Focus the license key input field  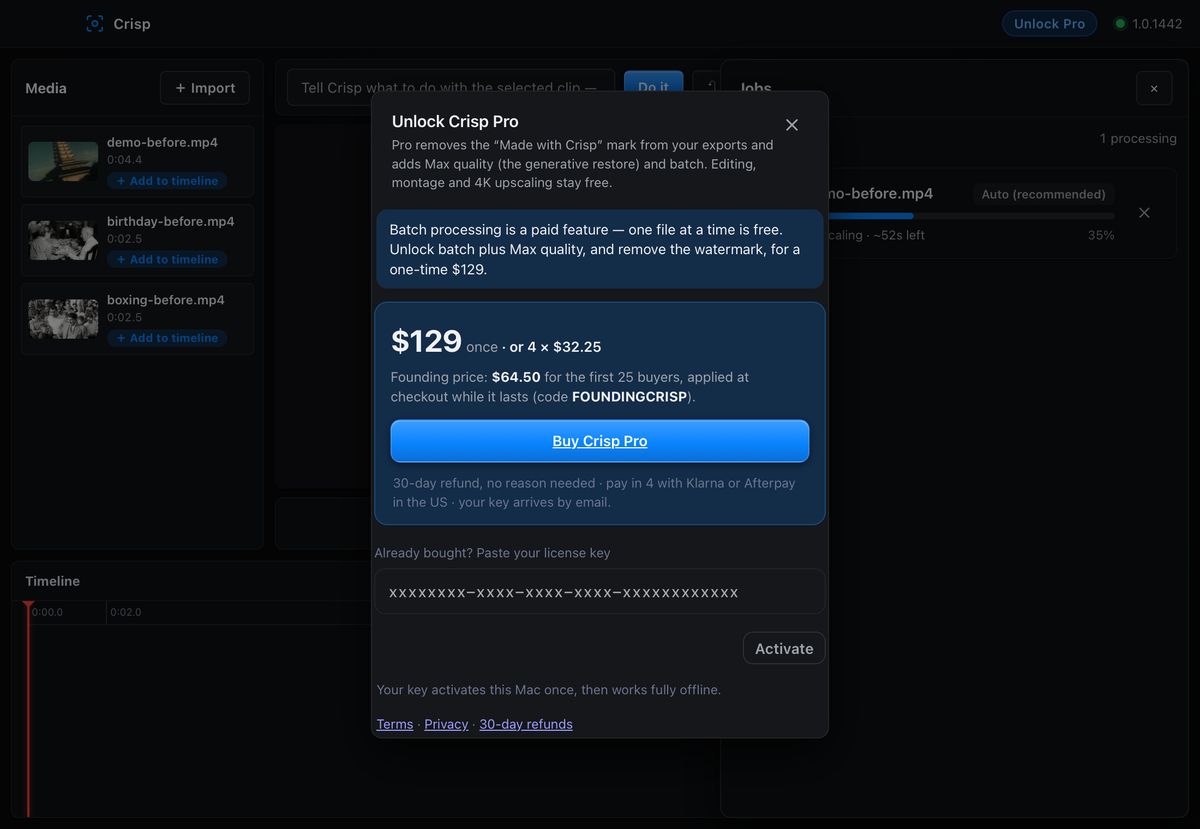(x=600, y=592)
